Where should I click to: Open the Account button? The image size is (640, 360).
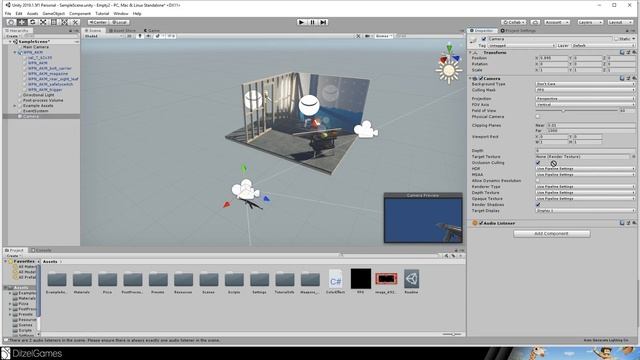click(557, 22)
